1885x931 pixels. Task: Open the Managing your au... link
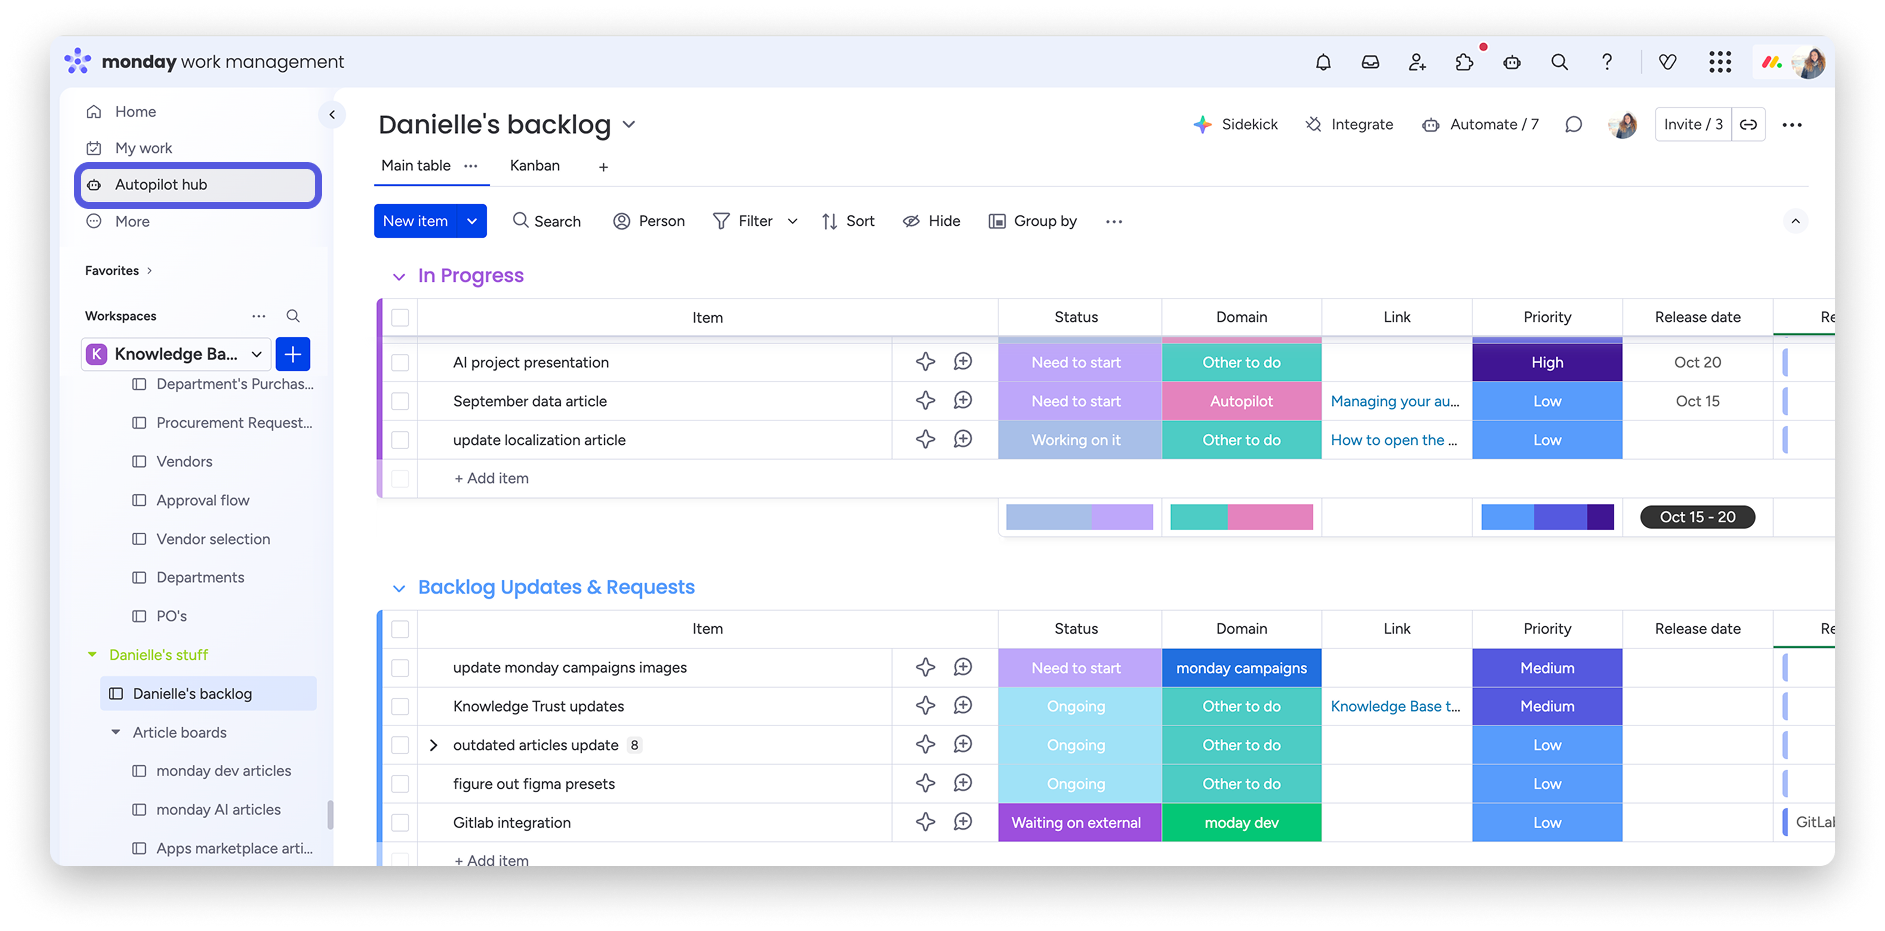pyautogui.click(x=1395, y=401)
